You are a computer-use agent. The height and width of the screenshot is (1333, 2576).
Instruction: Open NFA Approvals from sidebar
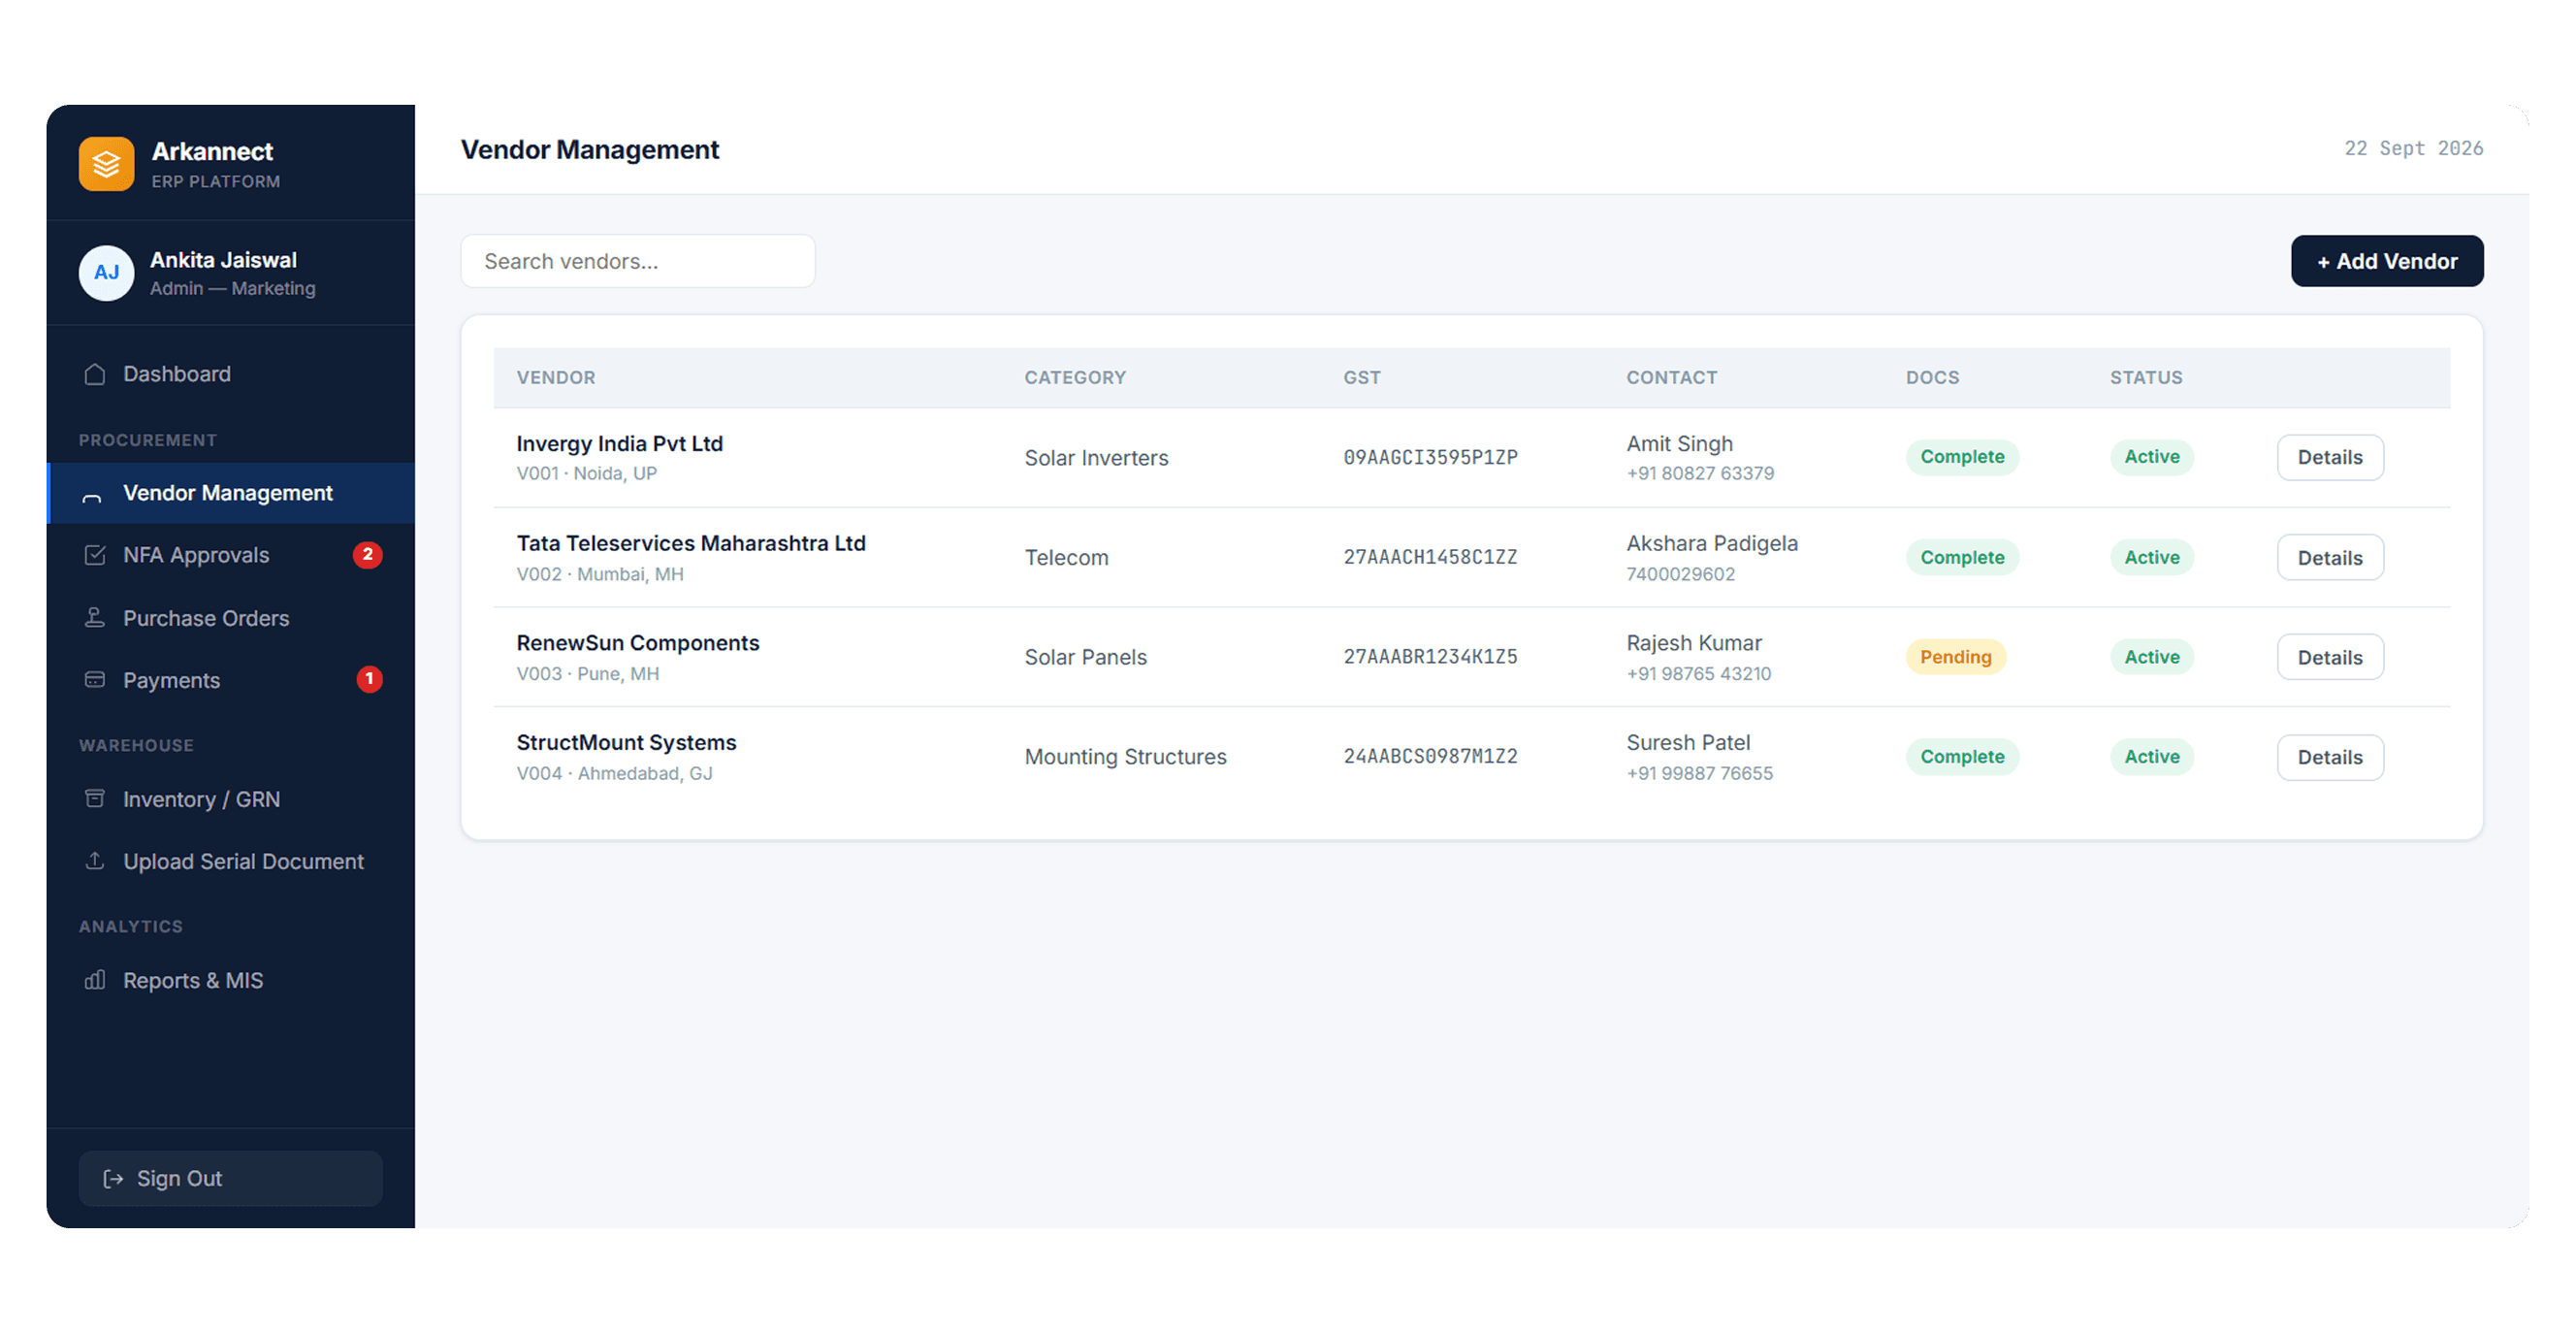pos(231,555)
